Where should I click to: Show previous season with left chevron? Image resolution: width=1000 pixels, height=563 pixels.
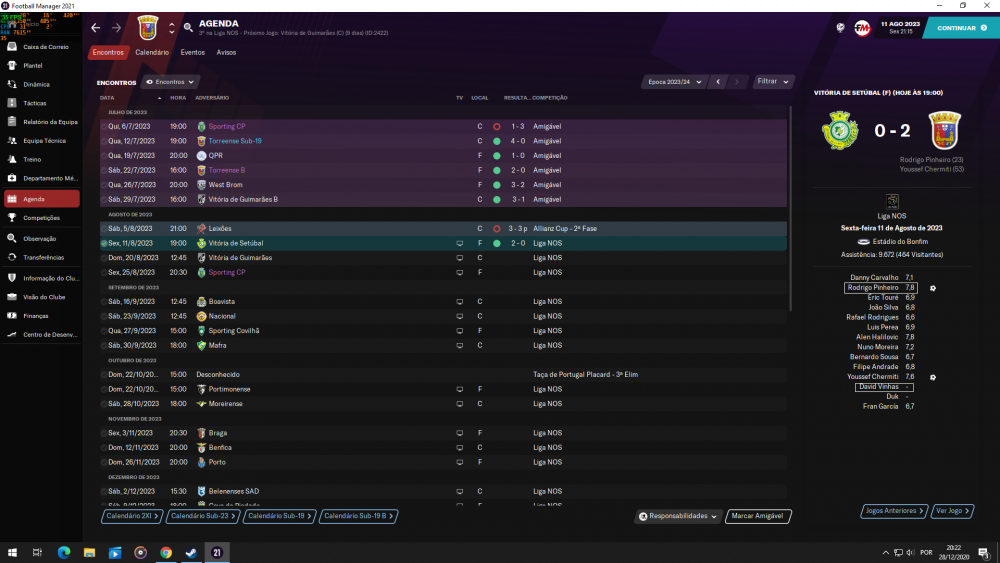pos(718,82)
